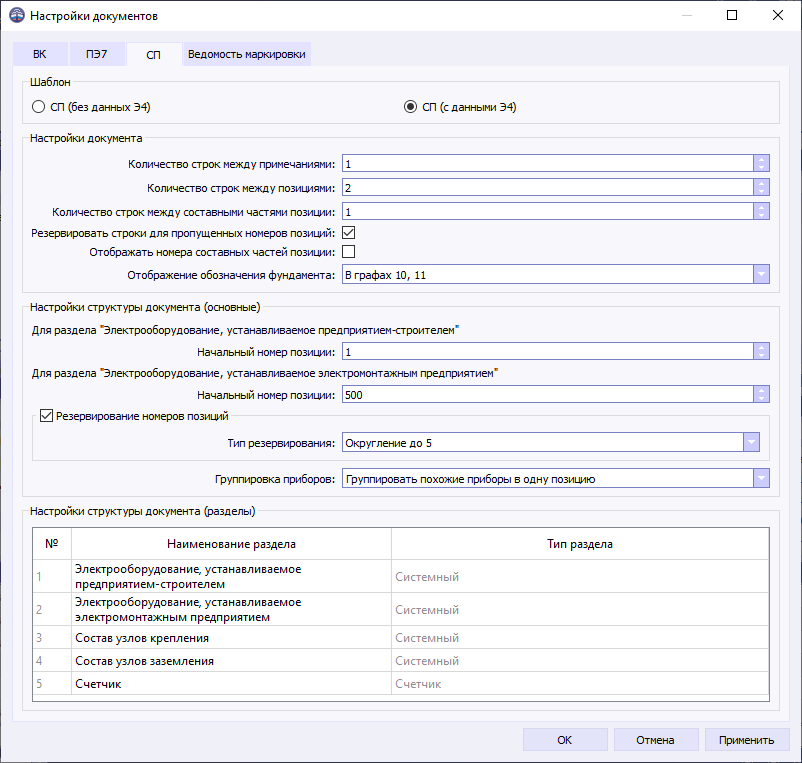The height and width of the screenshot is (763, 802).
Task: Switch to the ПЭ7 tab
Action: click(x=96, y=54)
